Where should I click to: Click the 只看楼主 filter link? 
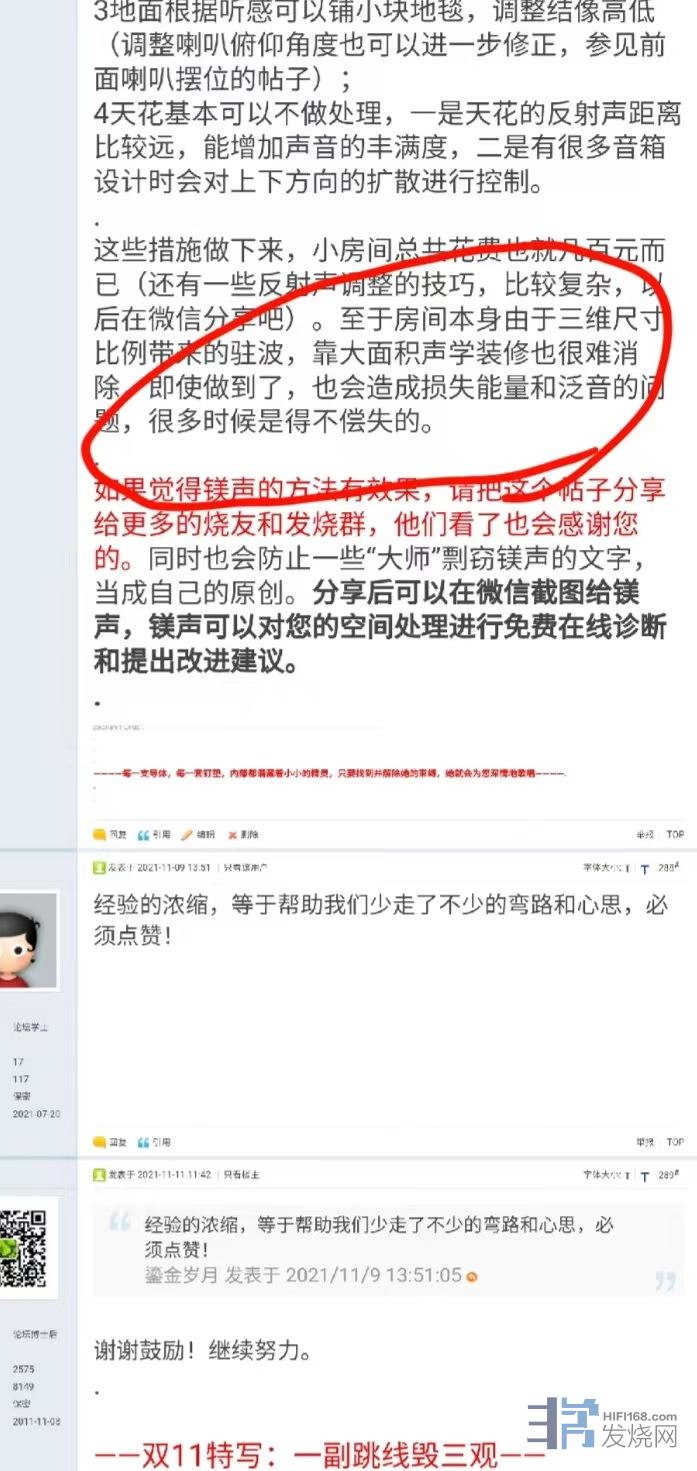point(241,1174)
